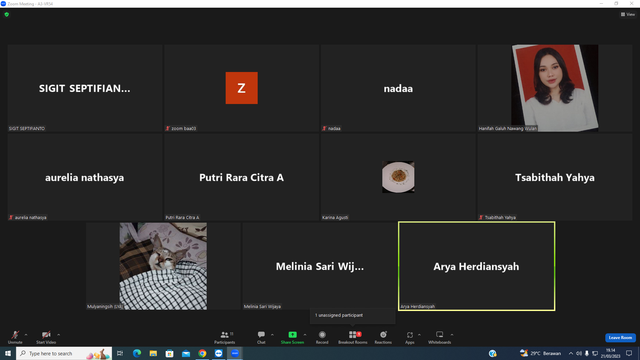Select the nadaa participant tile

tap(398, 88)
